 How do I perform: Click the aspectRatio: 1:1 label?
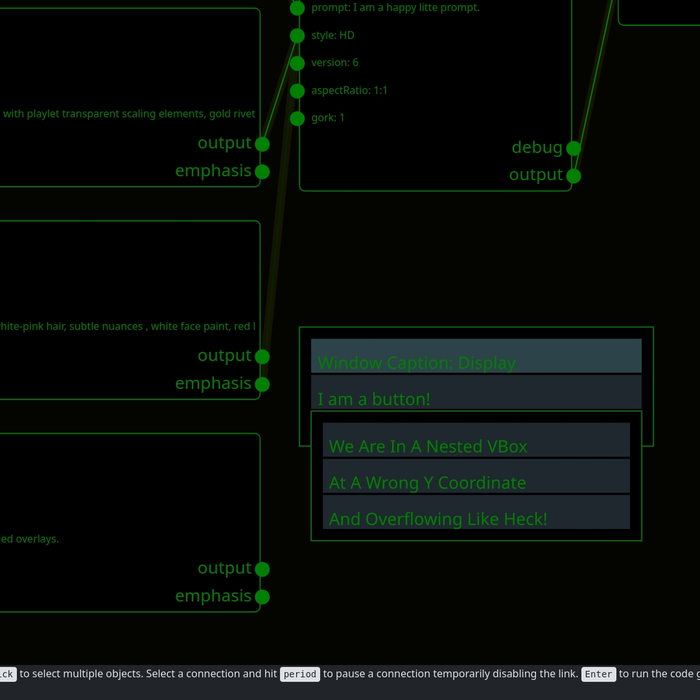pos(349,90)
